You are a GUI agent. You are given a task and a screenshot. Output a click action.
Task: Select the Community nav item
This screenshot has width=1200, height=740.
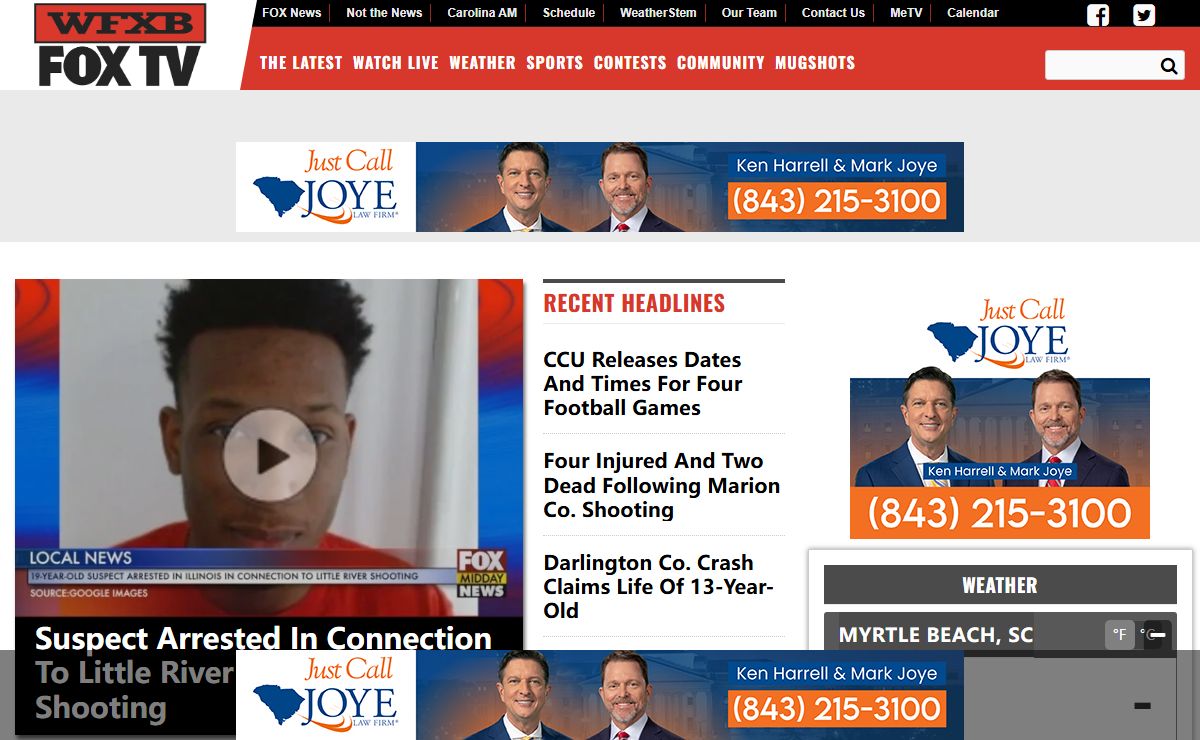(721, 62)
